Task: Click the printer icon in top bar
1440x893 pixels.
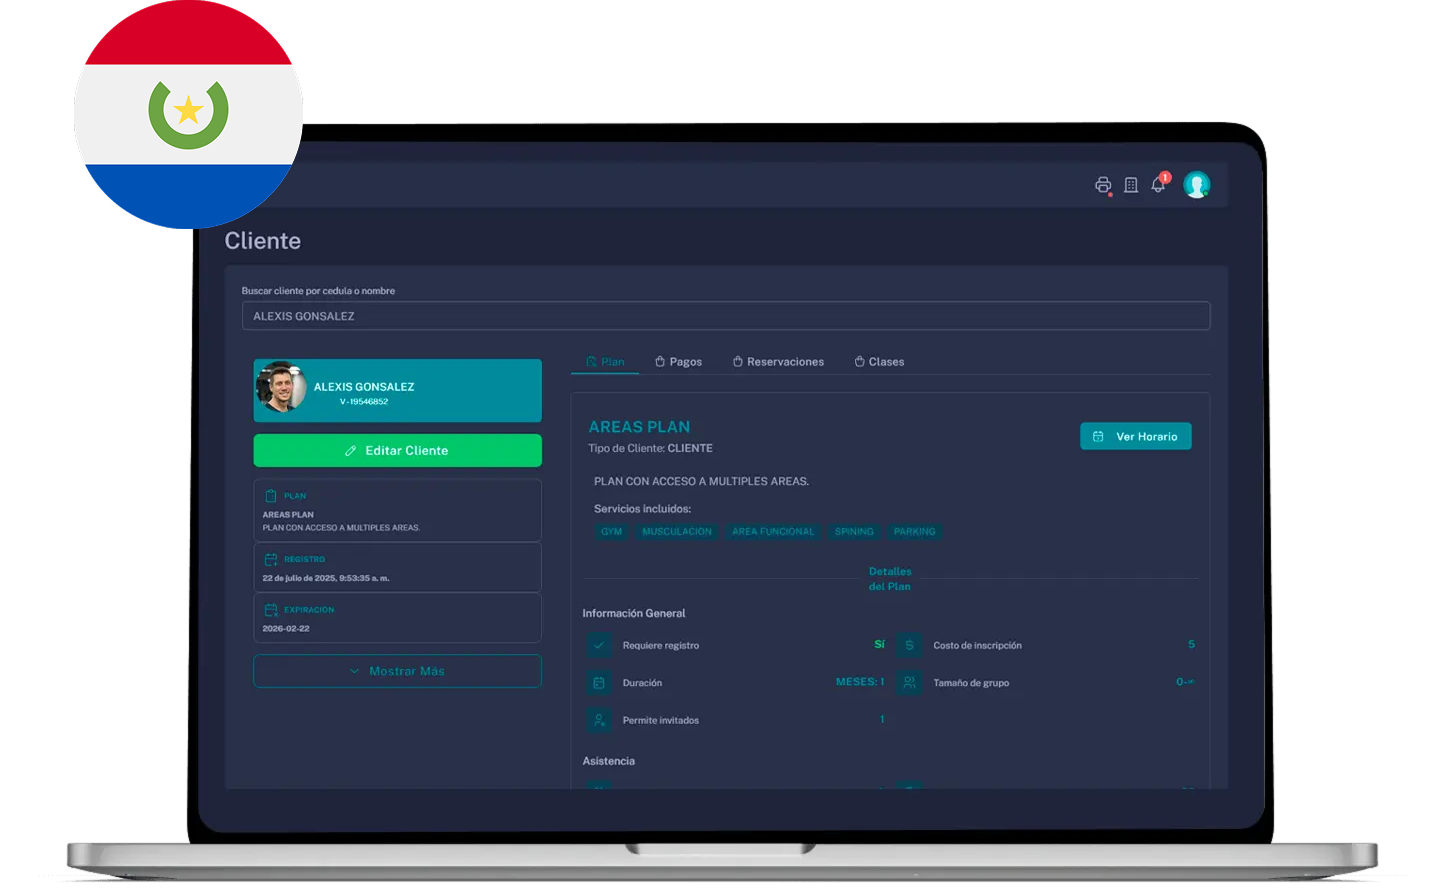Action: (x=1102, y=185)
